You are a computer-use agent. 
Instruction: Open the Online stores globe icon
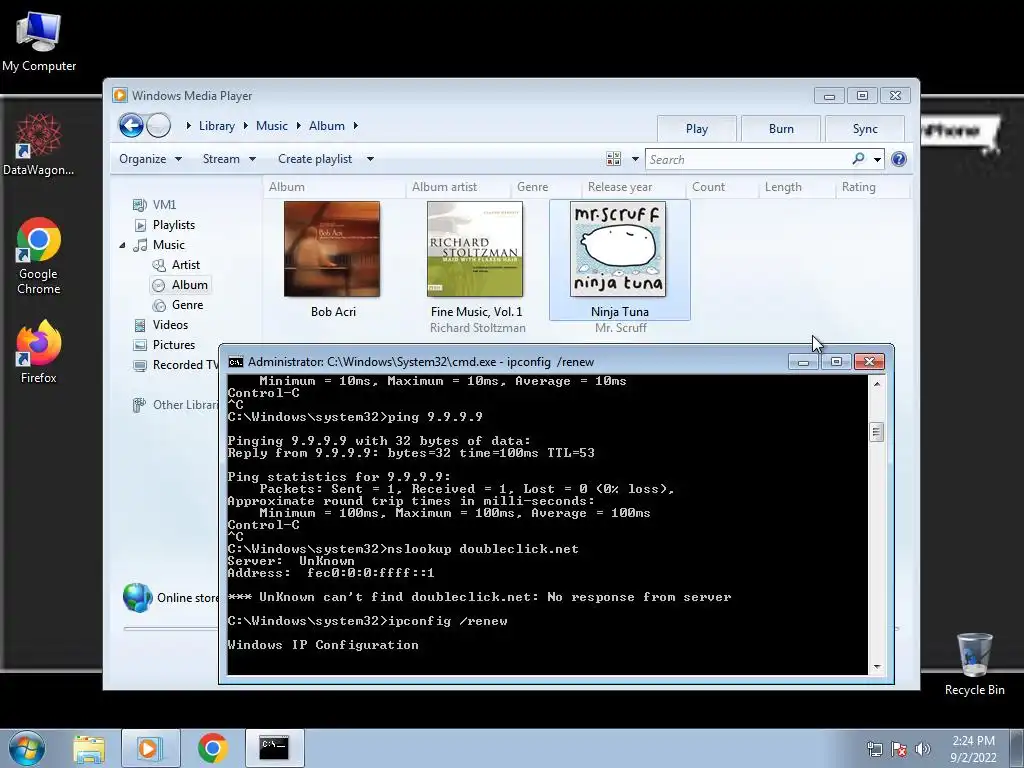pyautogui.click(x=138, y=598)
